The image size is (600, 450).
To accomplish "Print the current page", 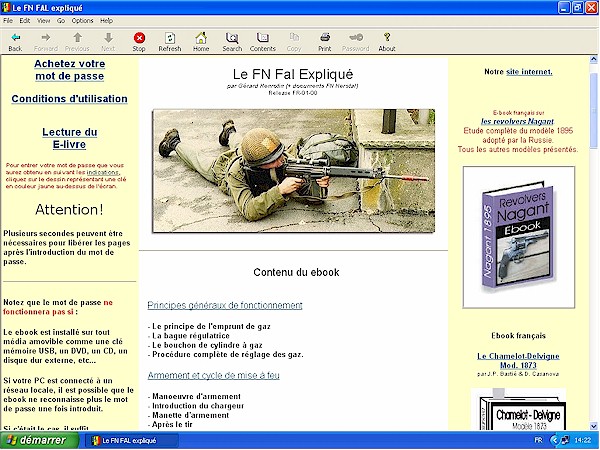I will [325, 42].
